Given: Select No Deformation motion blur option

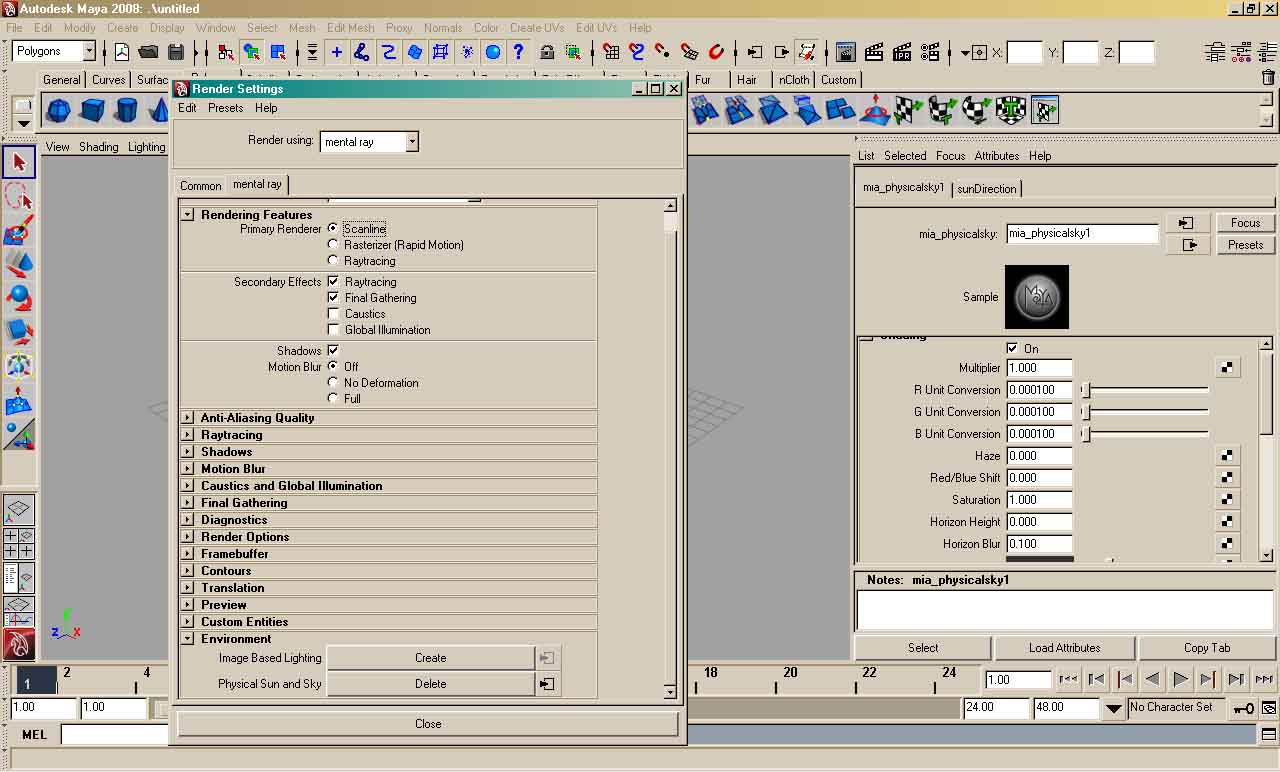Looking at the screenshot, I should coord(333,382).
